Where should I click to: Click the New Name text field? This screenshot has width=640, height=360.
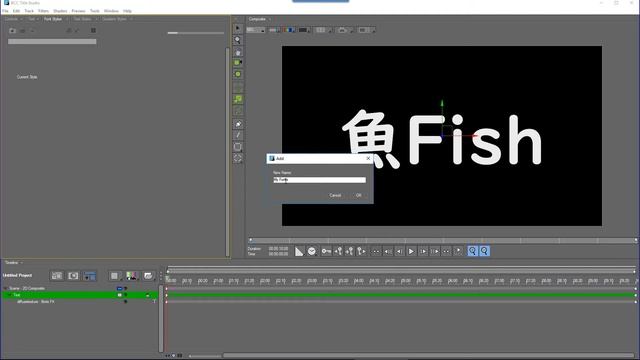point(320,180)
